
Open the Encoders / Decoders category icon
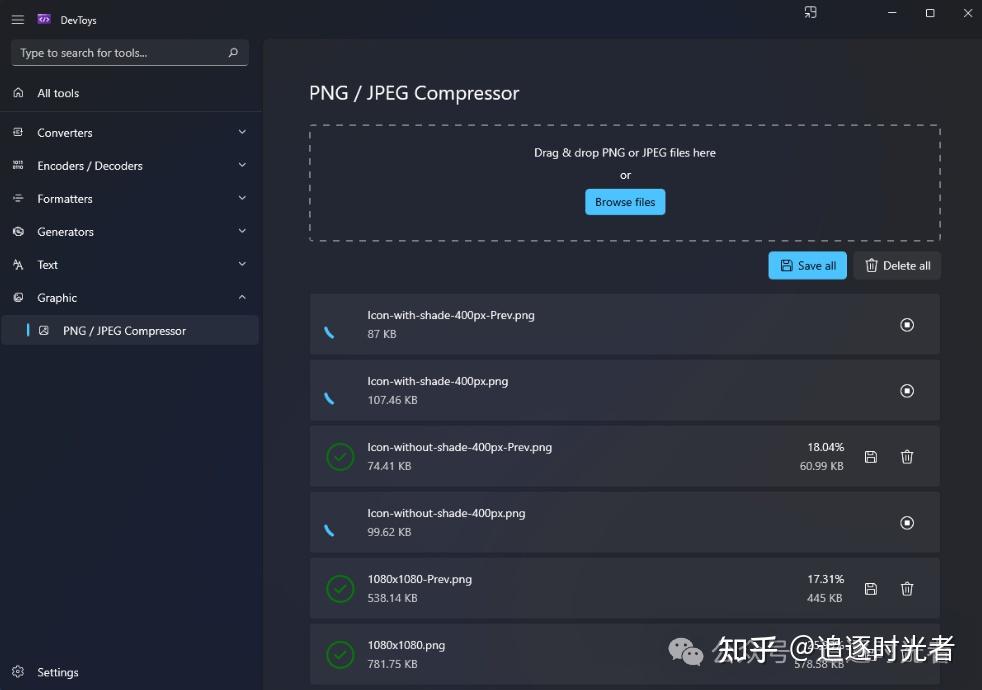(x=17, y=165)
